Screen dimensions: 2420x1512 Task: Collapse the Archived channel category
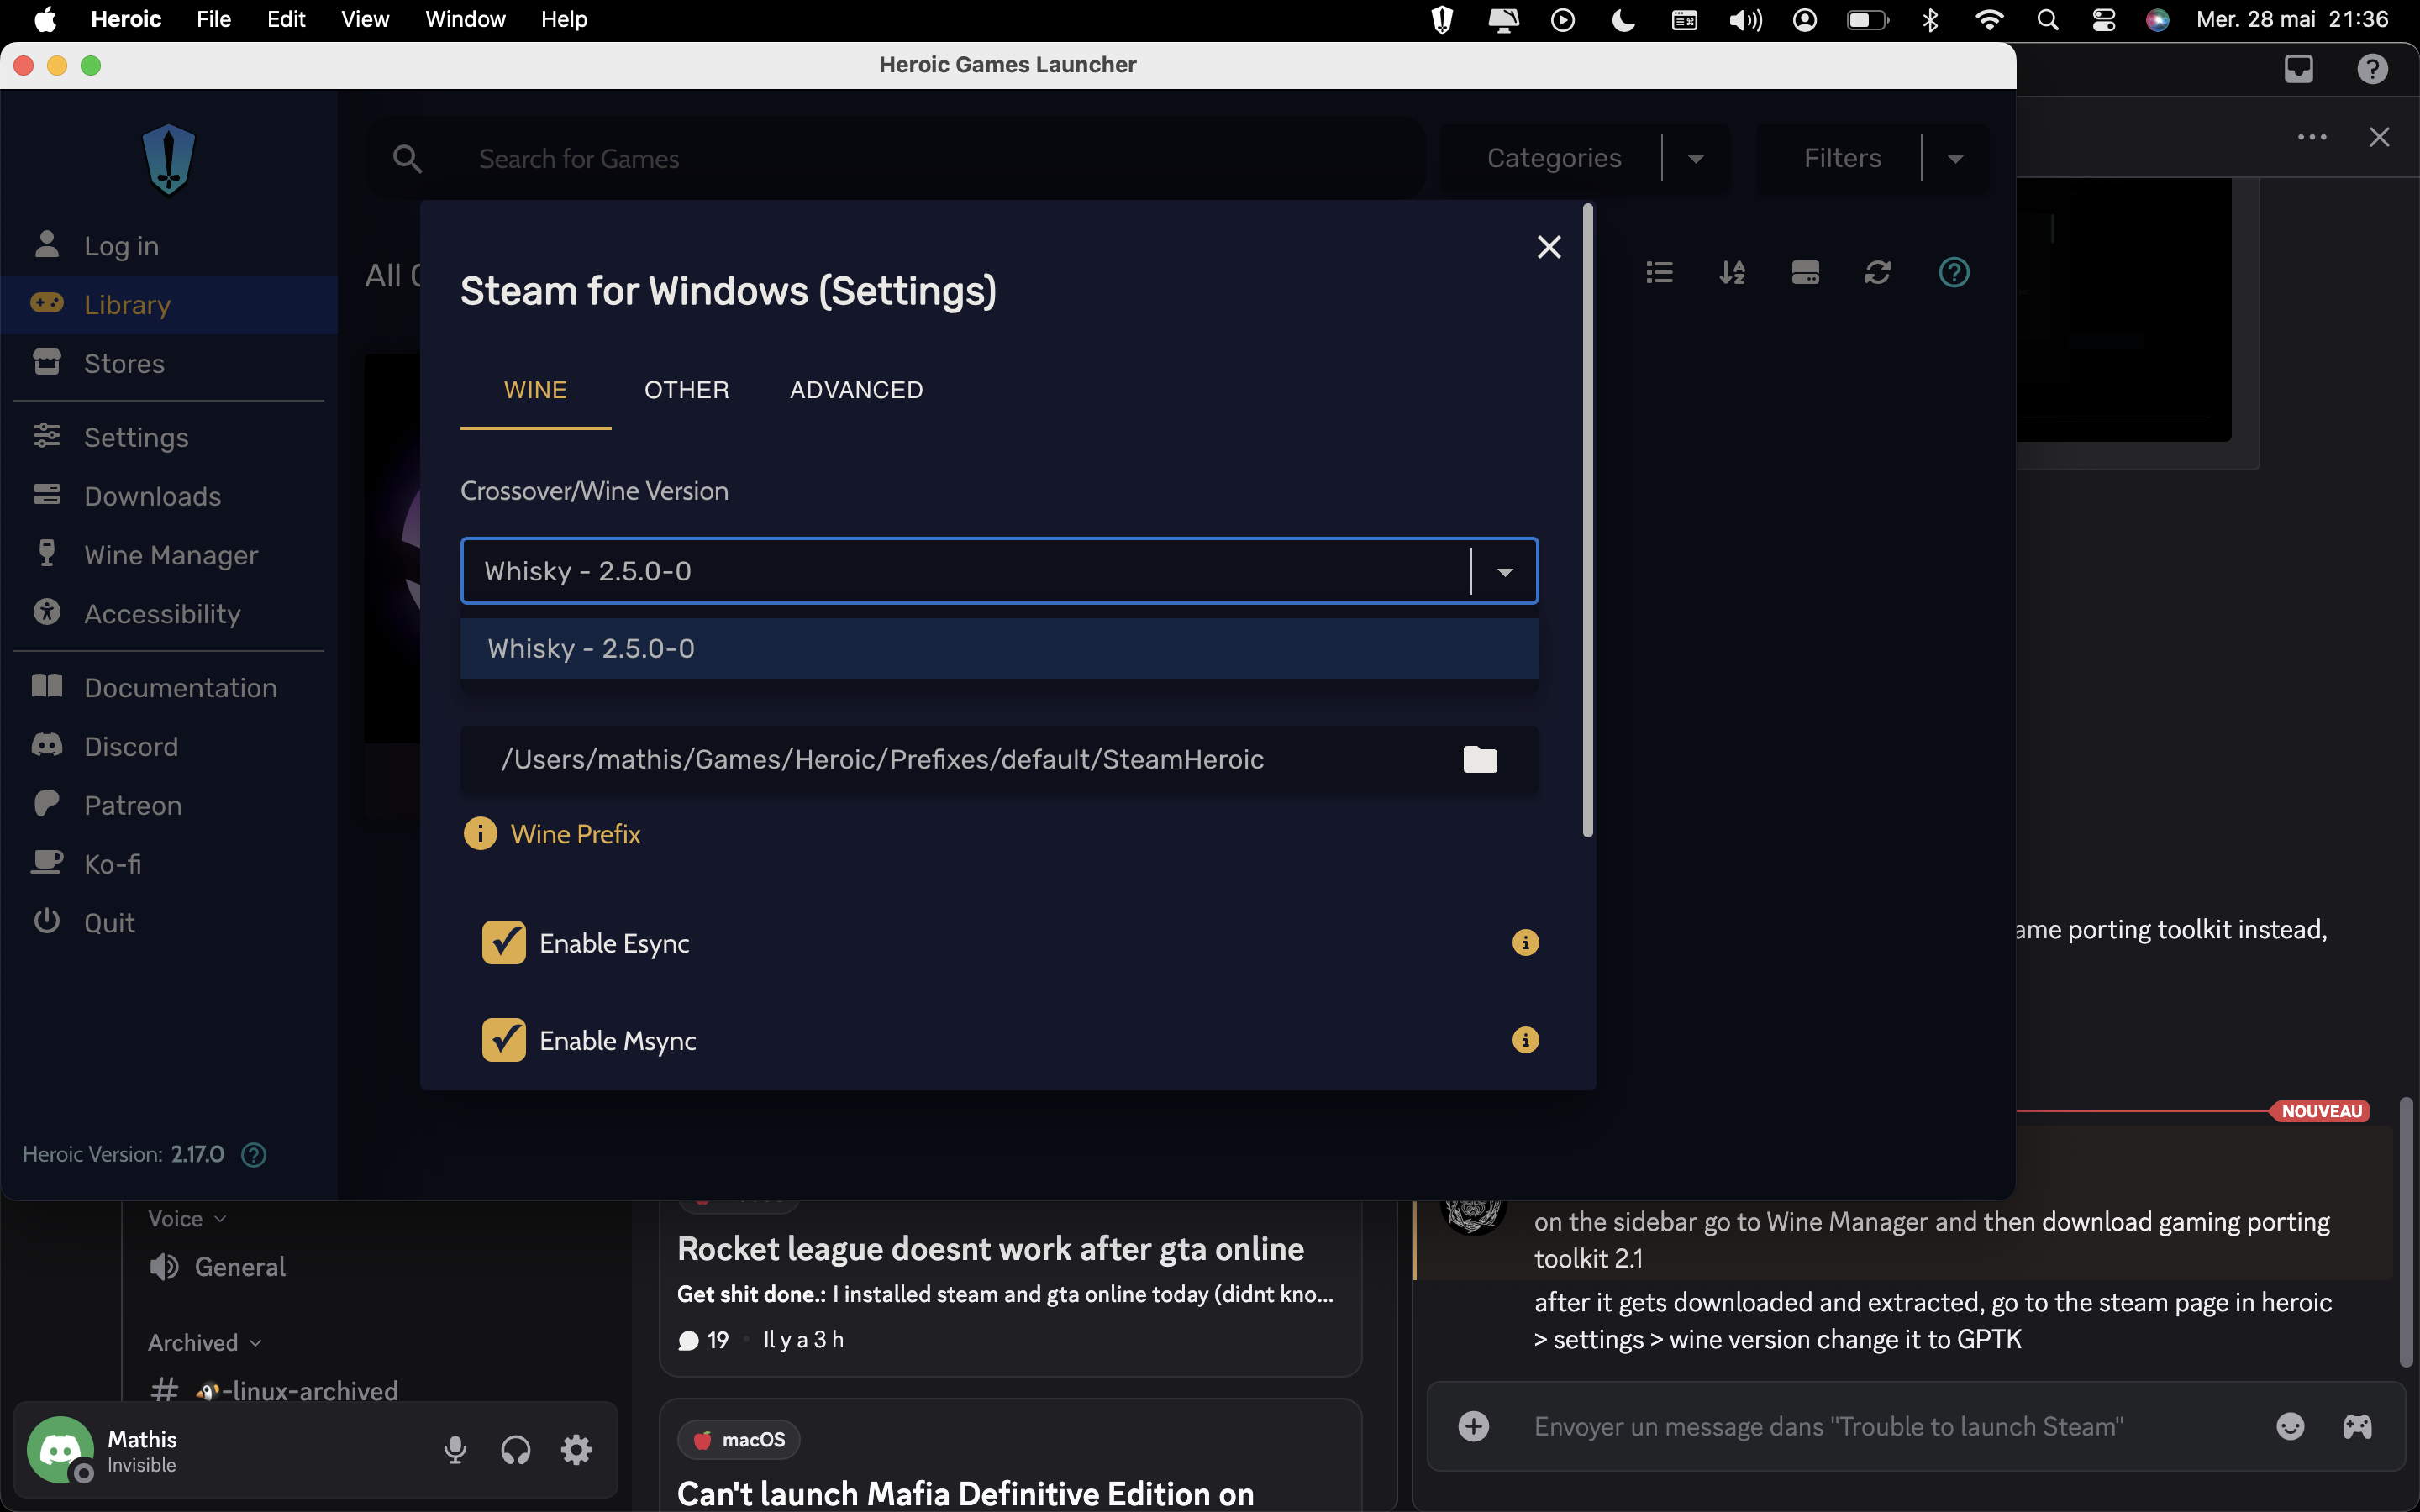point(204,1342)
